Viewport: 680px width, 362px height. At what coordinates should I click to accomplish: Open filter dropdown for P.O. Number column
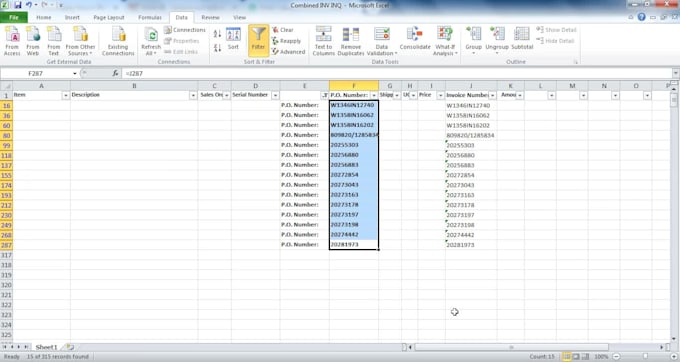[x=374, y=95]
